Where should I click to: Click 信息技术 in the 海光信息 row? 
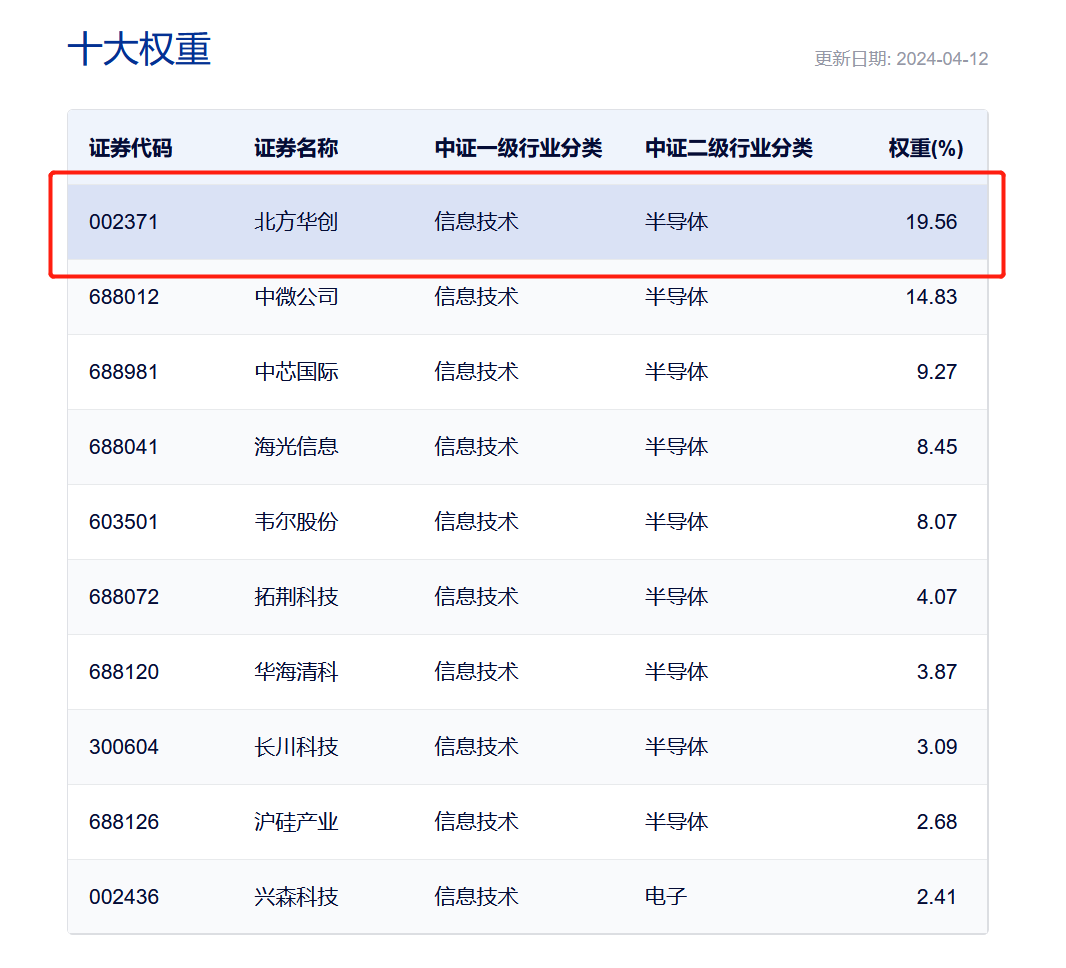(x=477, y=447)
